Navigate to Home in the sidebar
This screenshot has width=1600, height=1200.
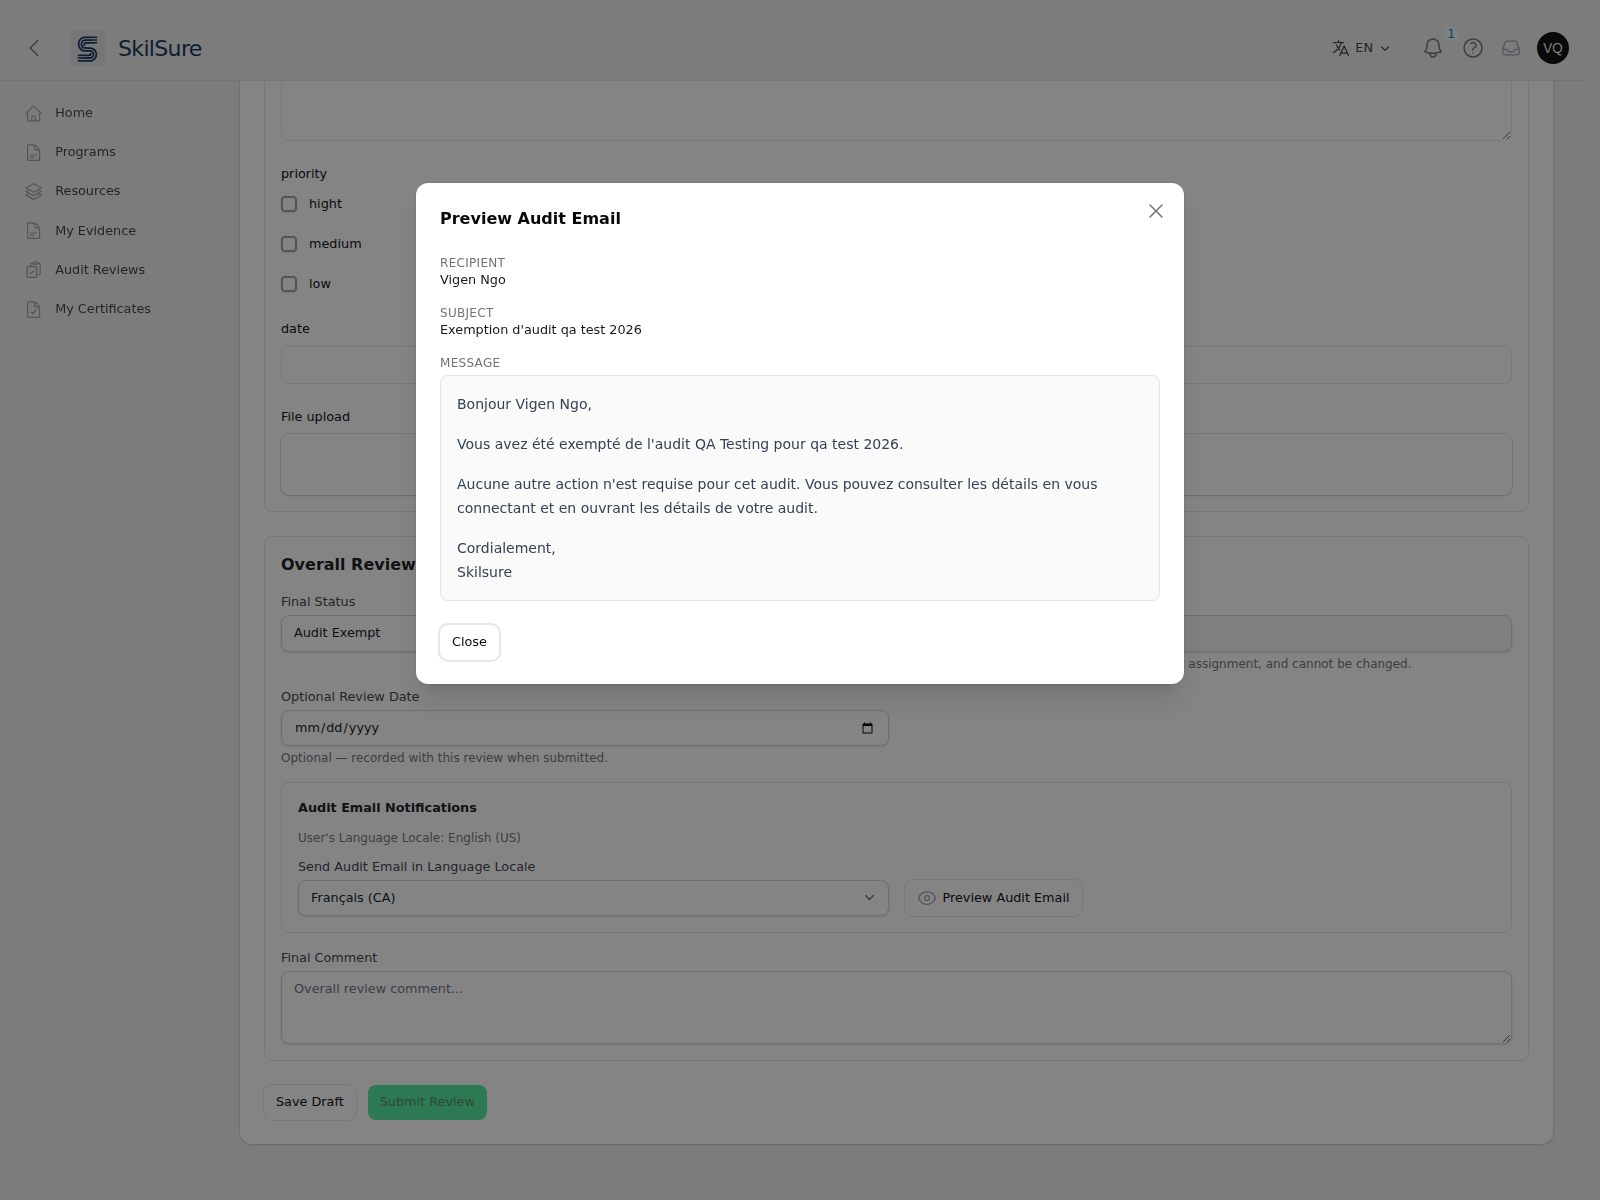coord(74,113)
